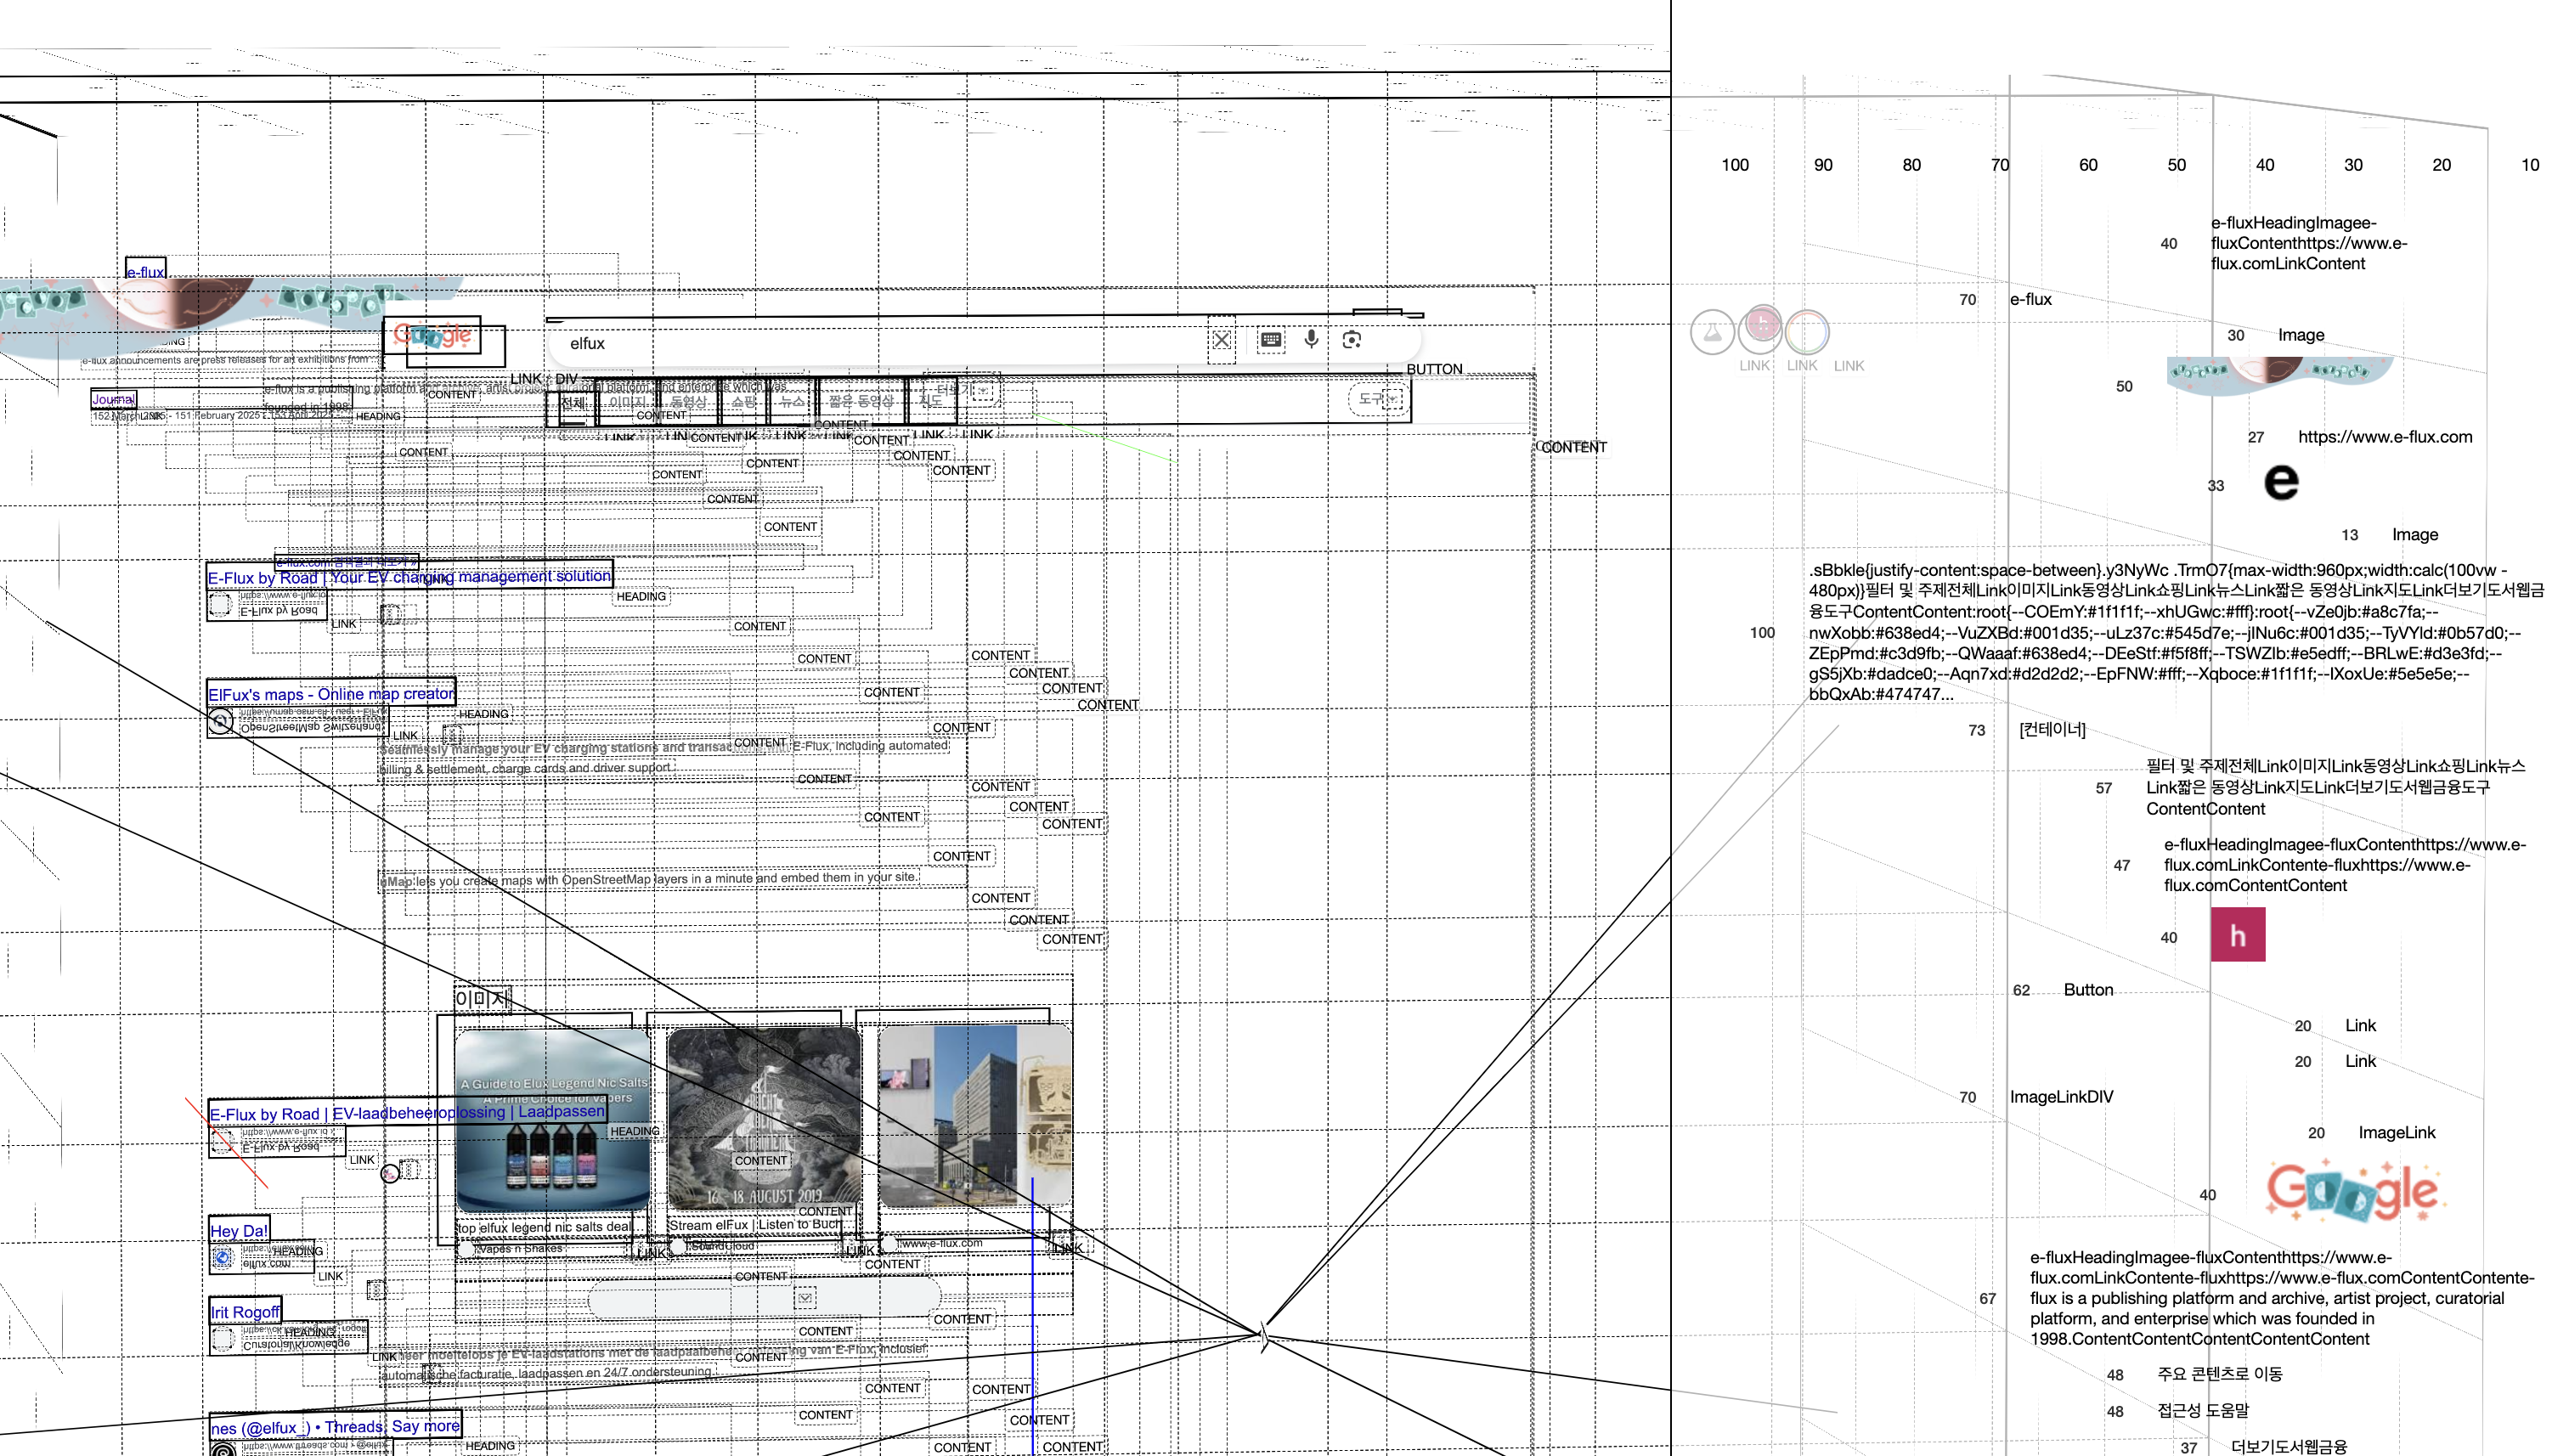The width and height of the screenshot is (2569, 1456).
Task: Click the 'Stream elFux | Listen to Buch' caption
Action: click(755, 1225)
